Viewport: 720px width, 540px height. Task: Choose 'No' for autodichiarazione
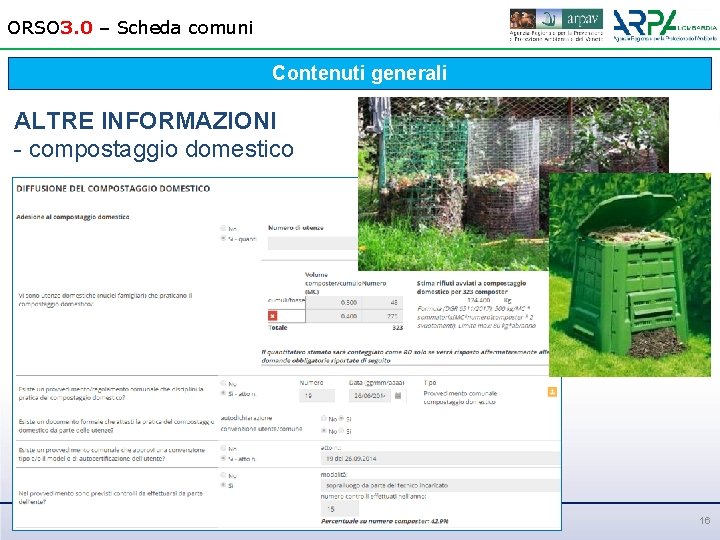(324, 418)
